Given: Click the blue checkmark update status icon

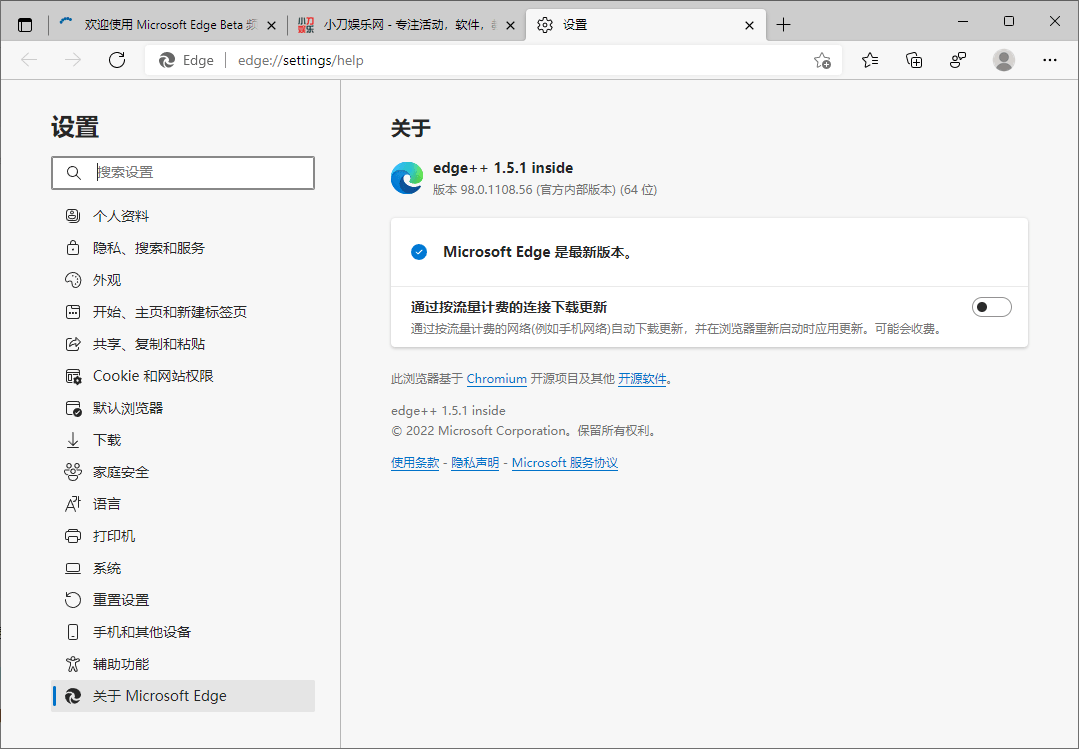Looking at the screenshot, I should click(419, 252).
